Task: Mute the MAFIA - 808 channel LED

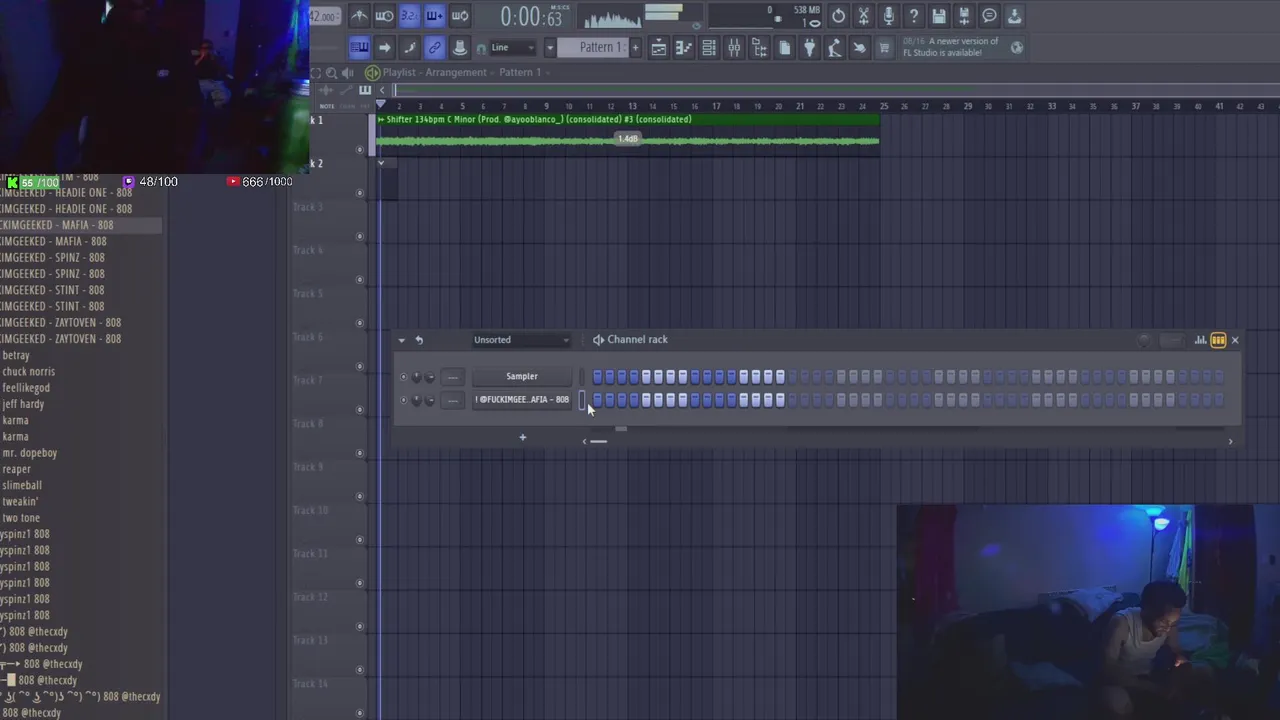Action: (x=404, y=400)
